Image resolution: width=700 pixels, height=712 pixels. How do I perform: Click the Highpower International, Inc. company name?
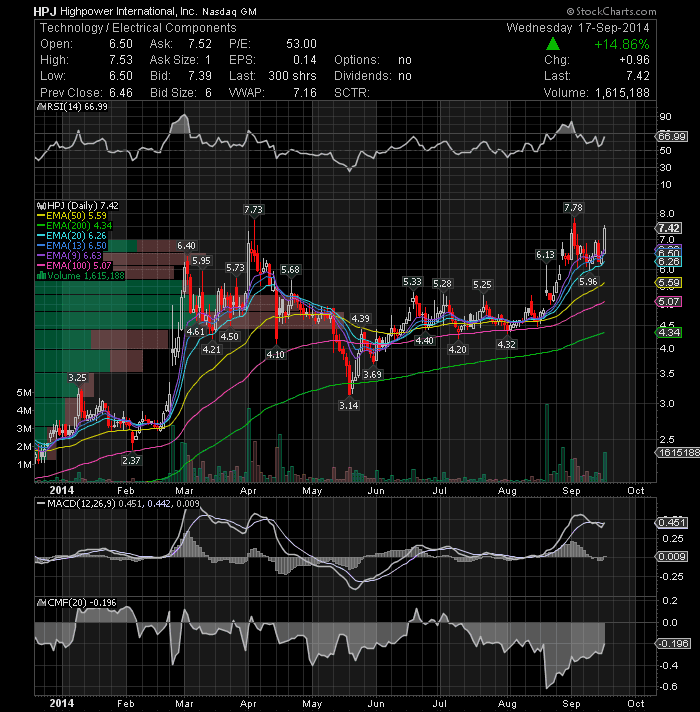129,11
